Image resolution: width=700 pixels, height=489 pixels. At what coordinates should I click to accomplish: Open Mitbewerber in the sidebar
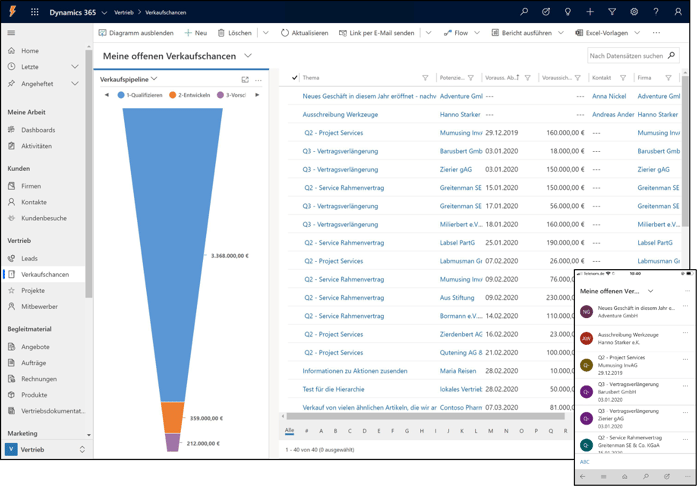coord(39,307)
